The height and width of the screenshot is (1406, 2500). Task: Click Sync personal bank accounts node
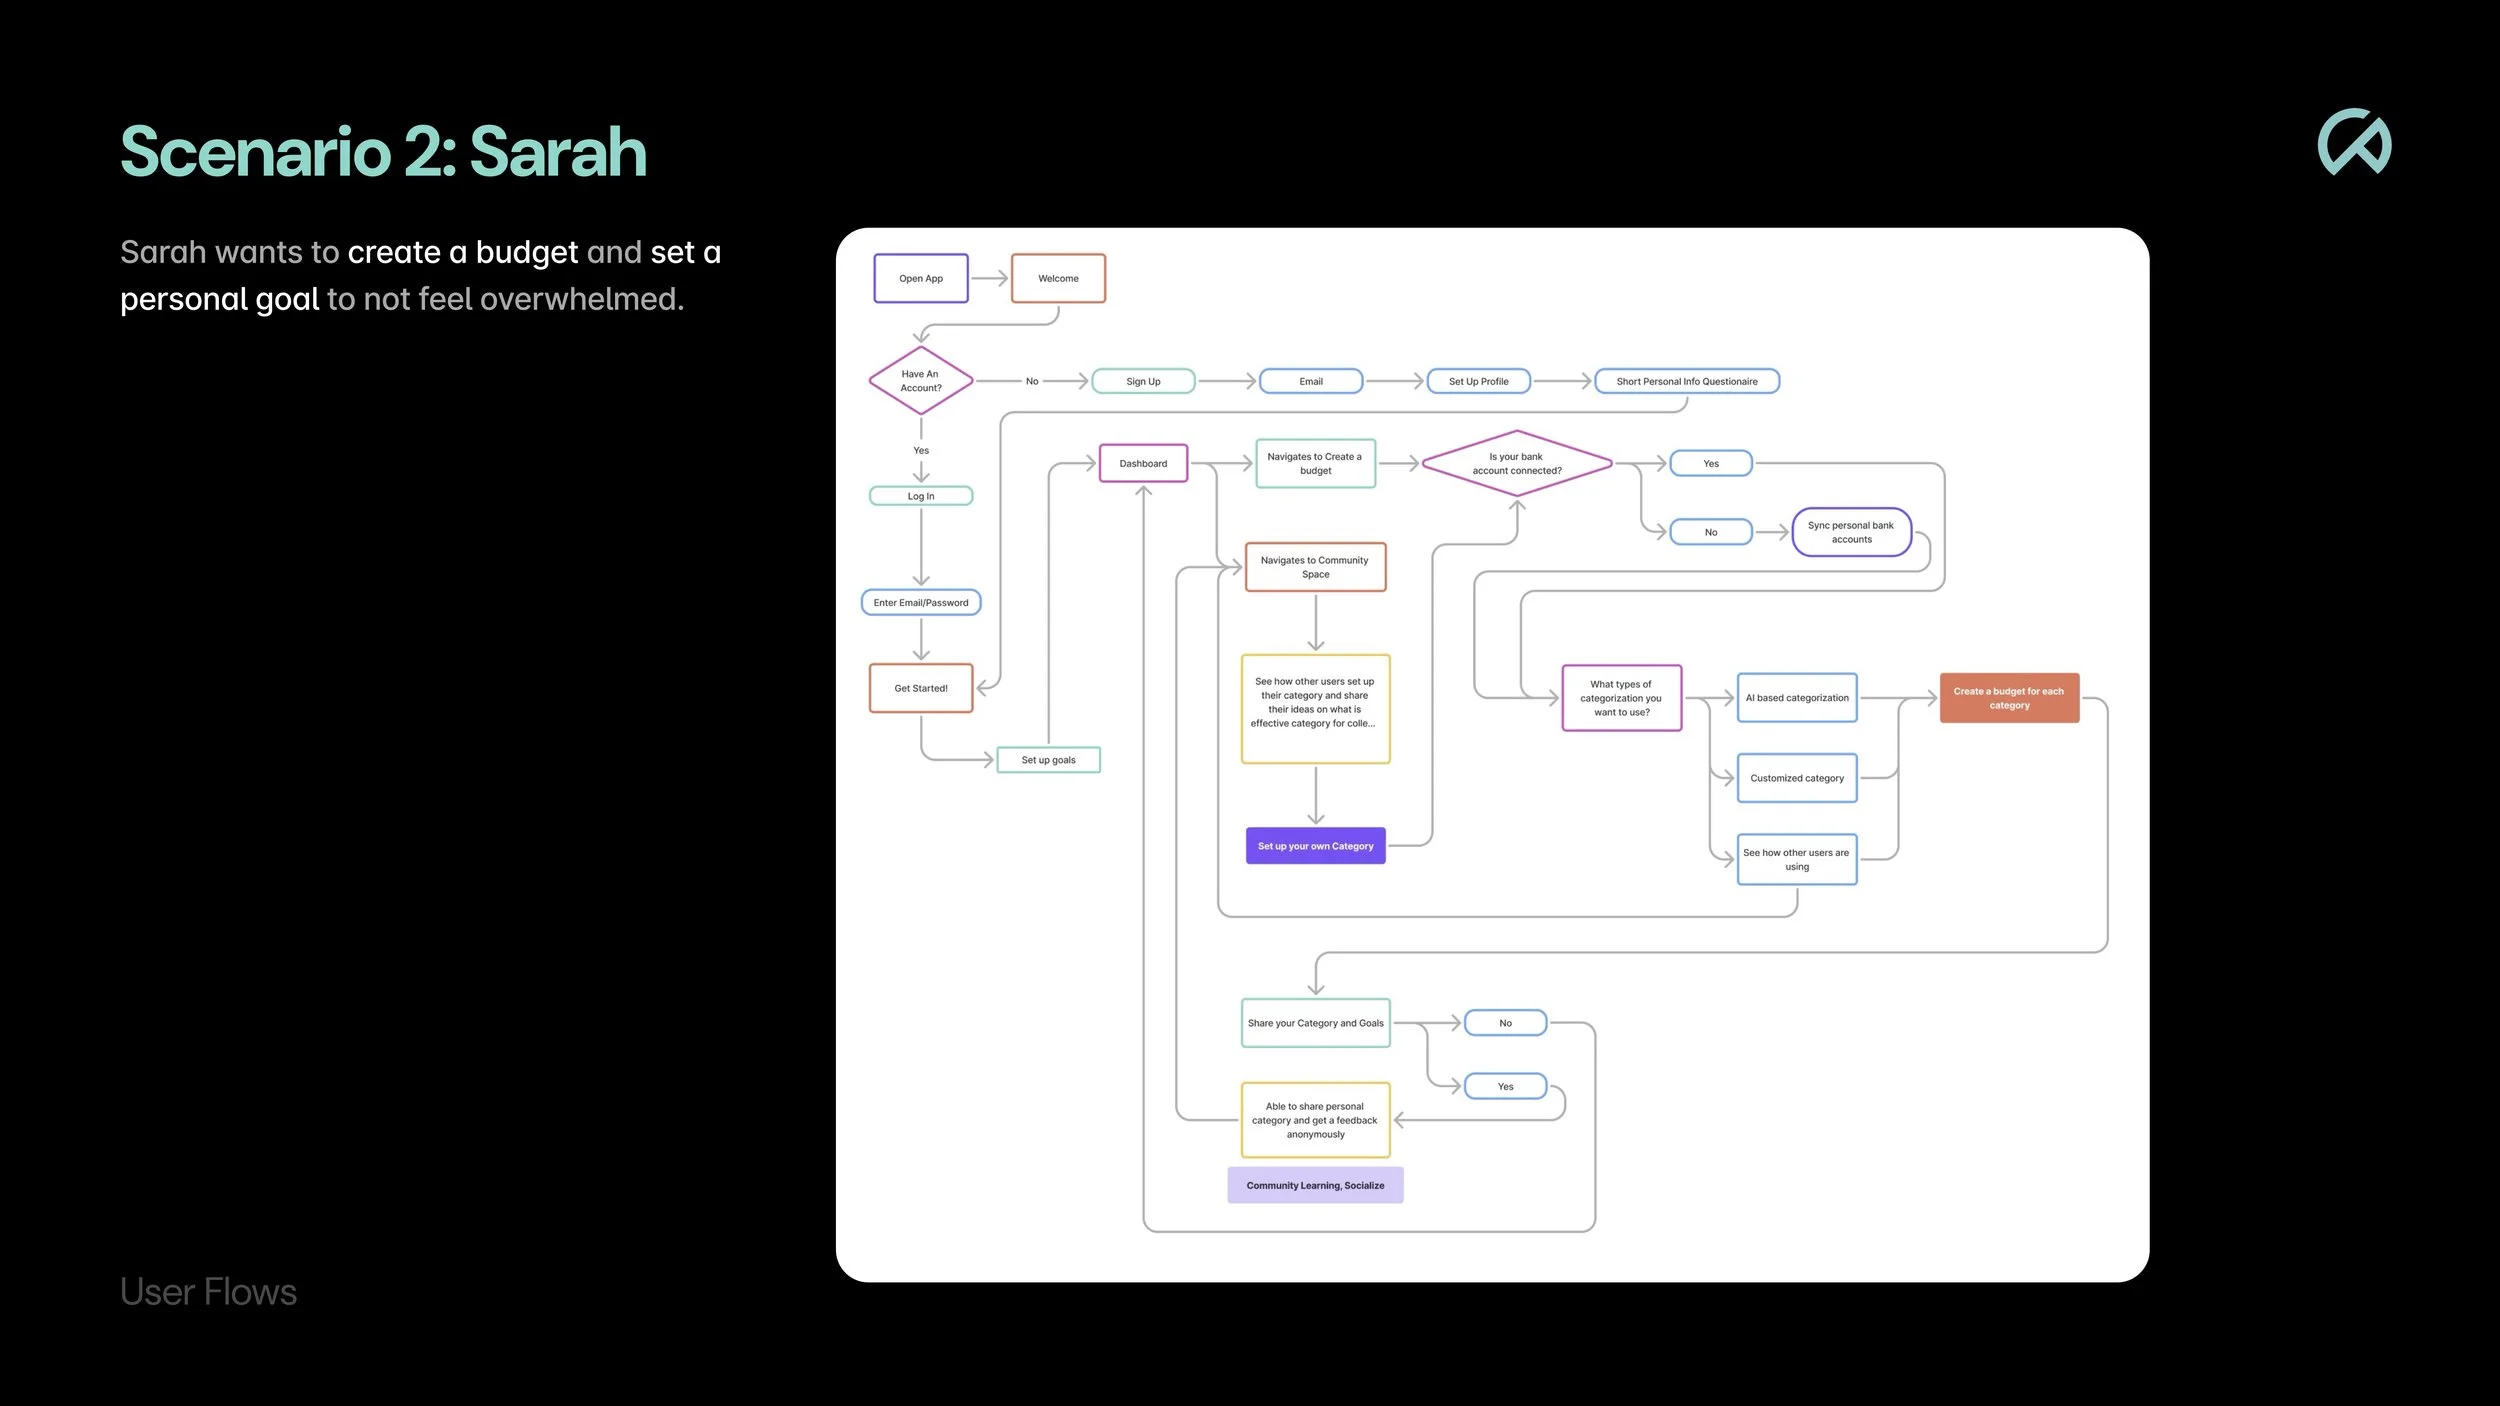(1851, 532)
